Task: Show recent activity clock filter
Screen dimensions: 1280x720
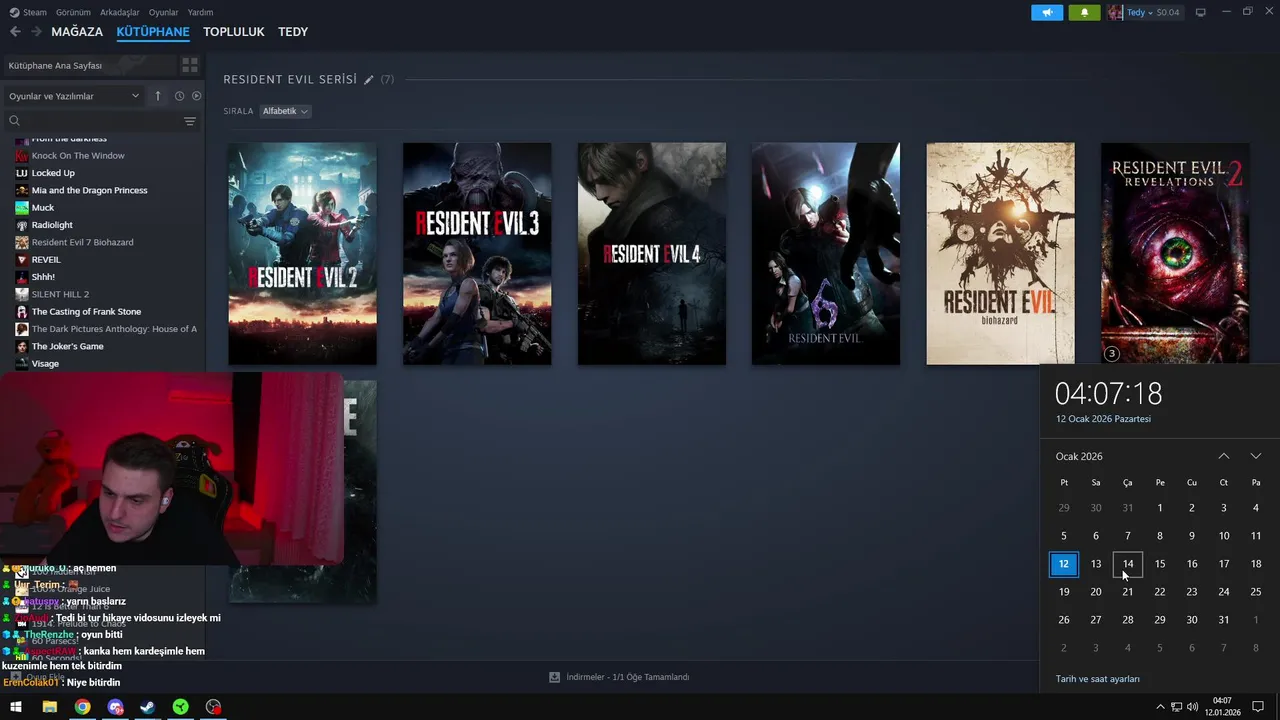Action: click(x=179, y=96)
